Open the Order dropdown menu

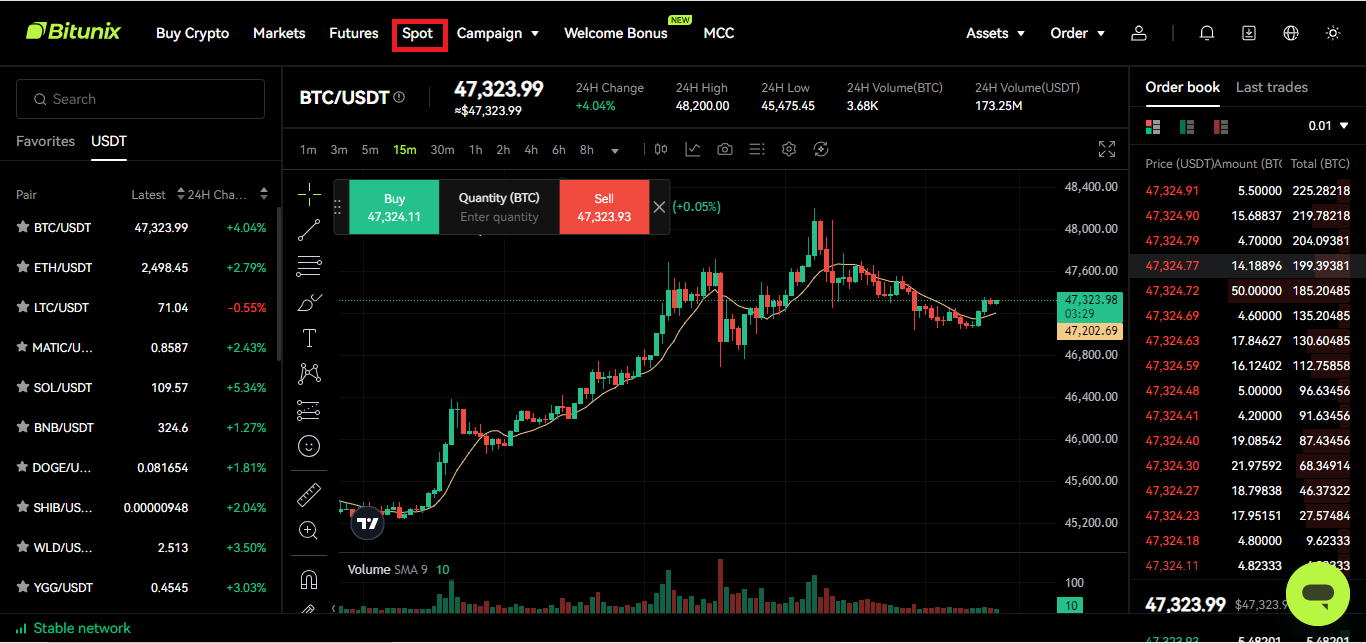[x=1078, y=33]
